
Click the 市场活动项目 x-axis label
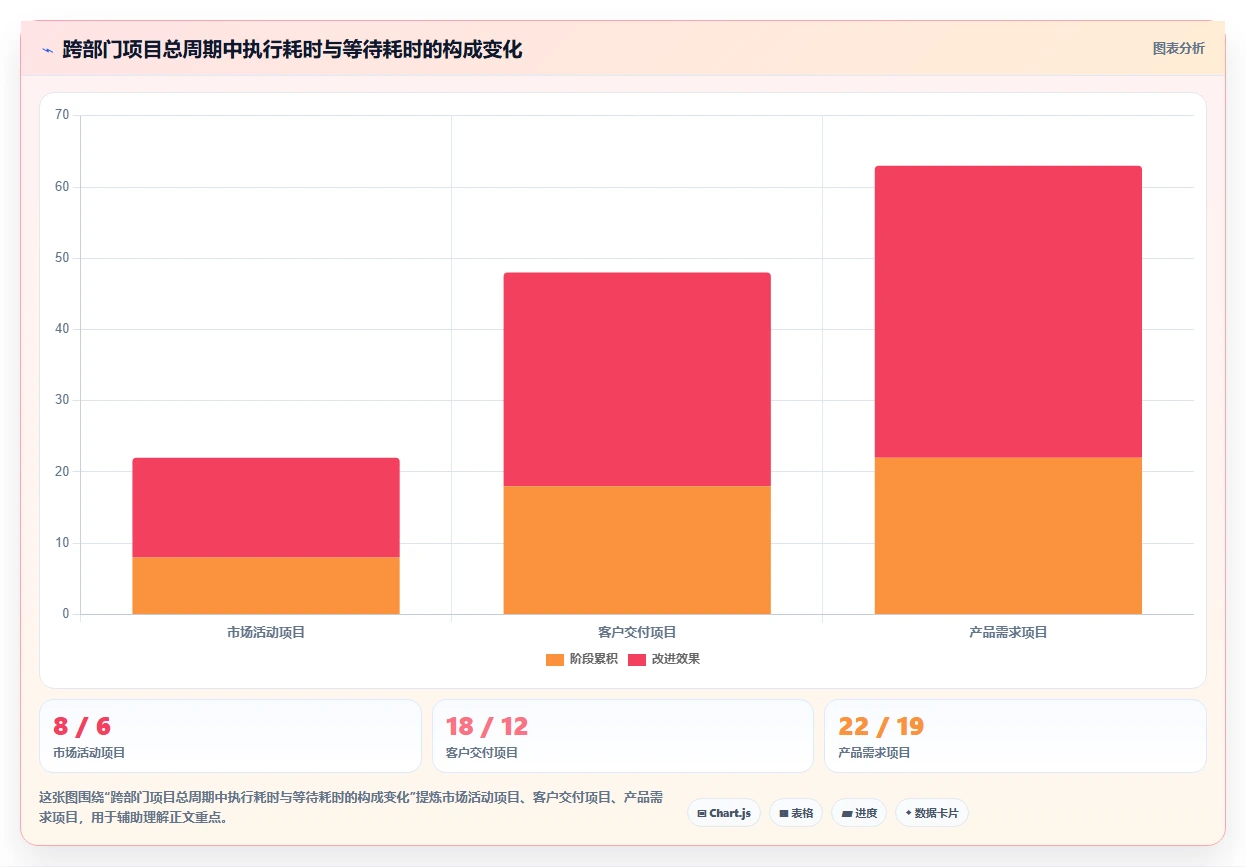pos(266,633)
